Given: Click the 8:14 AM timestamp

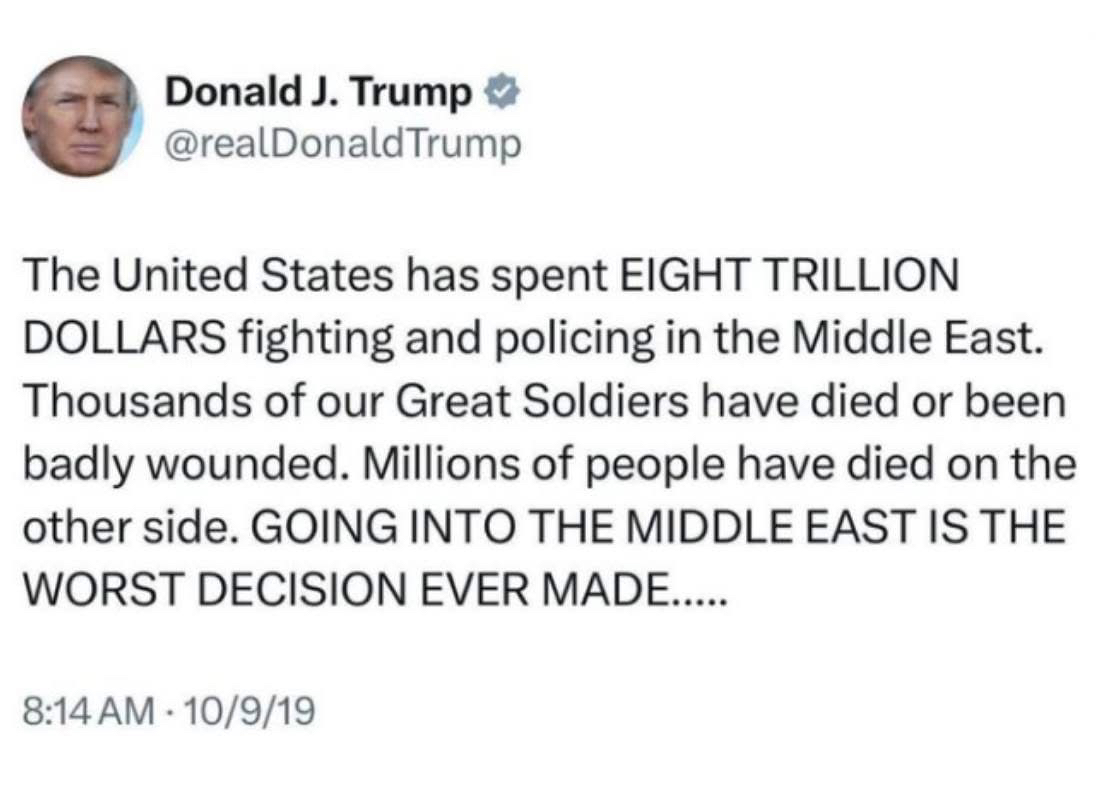Looking at the screenshot, I should (88, 711).
